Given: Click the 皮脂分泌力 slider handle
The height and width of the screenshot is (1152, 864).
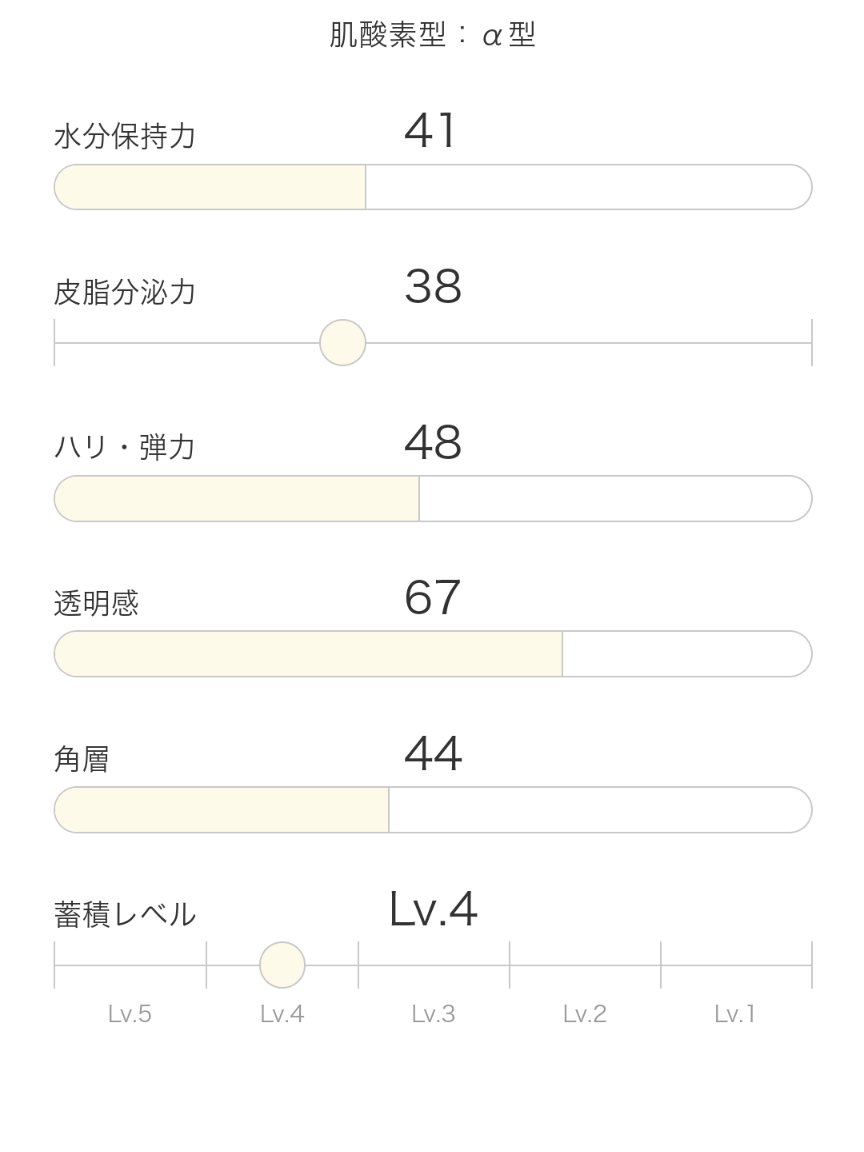Looking at the screenshot, I should coord(341,342).
